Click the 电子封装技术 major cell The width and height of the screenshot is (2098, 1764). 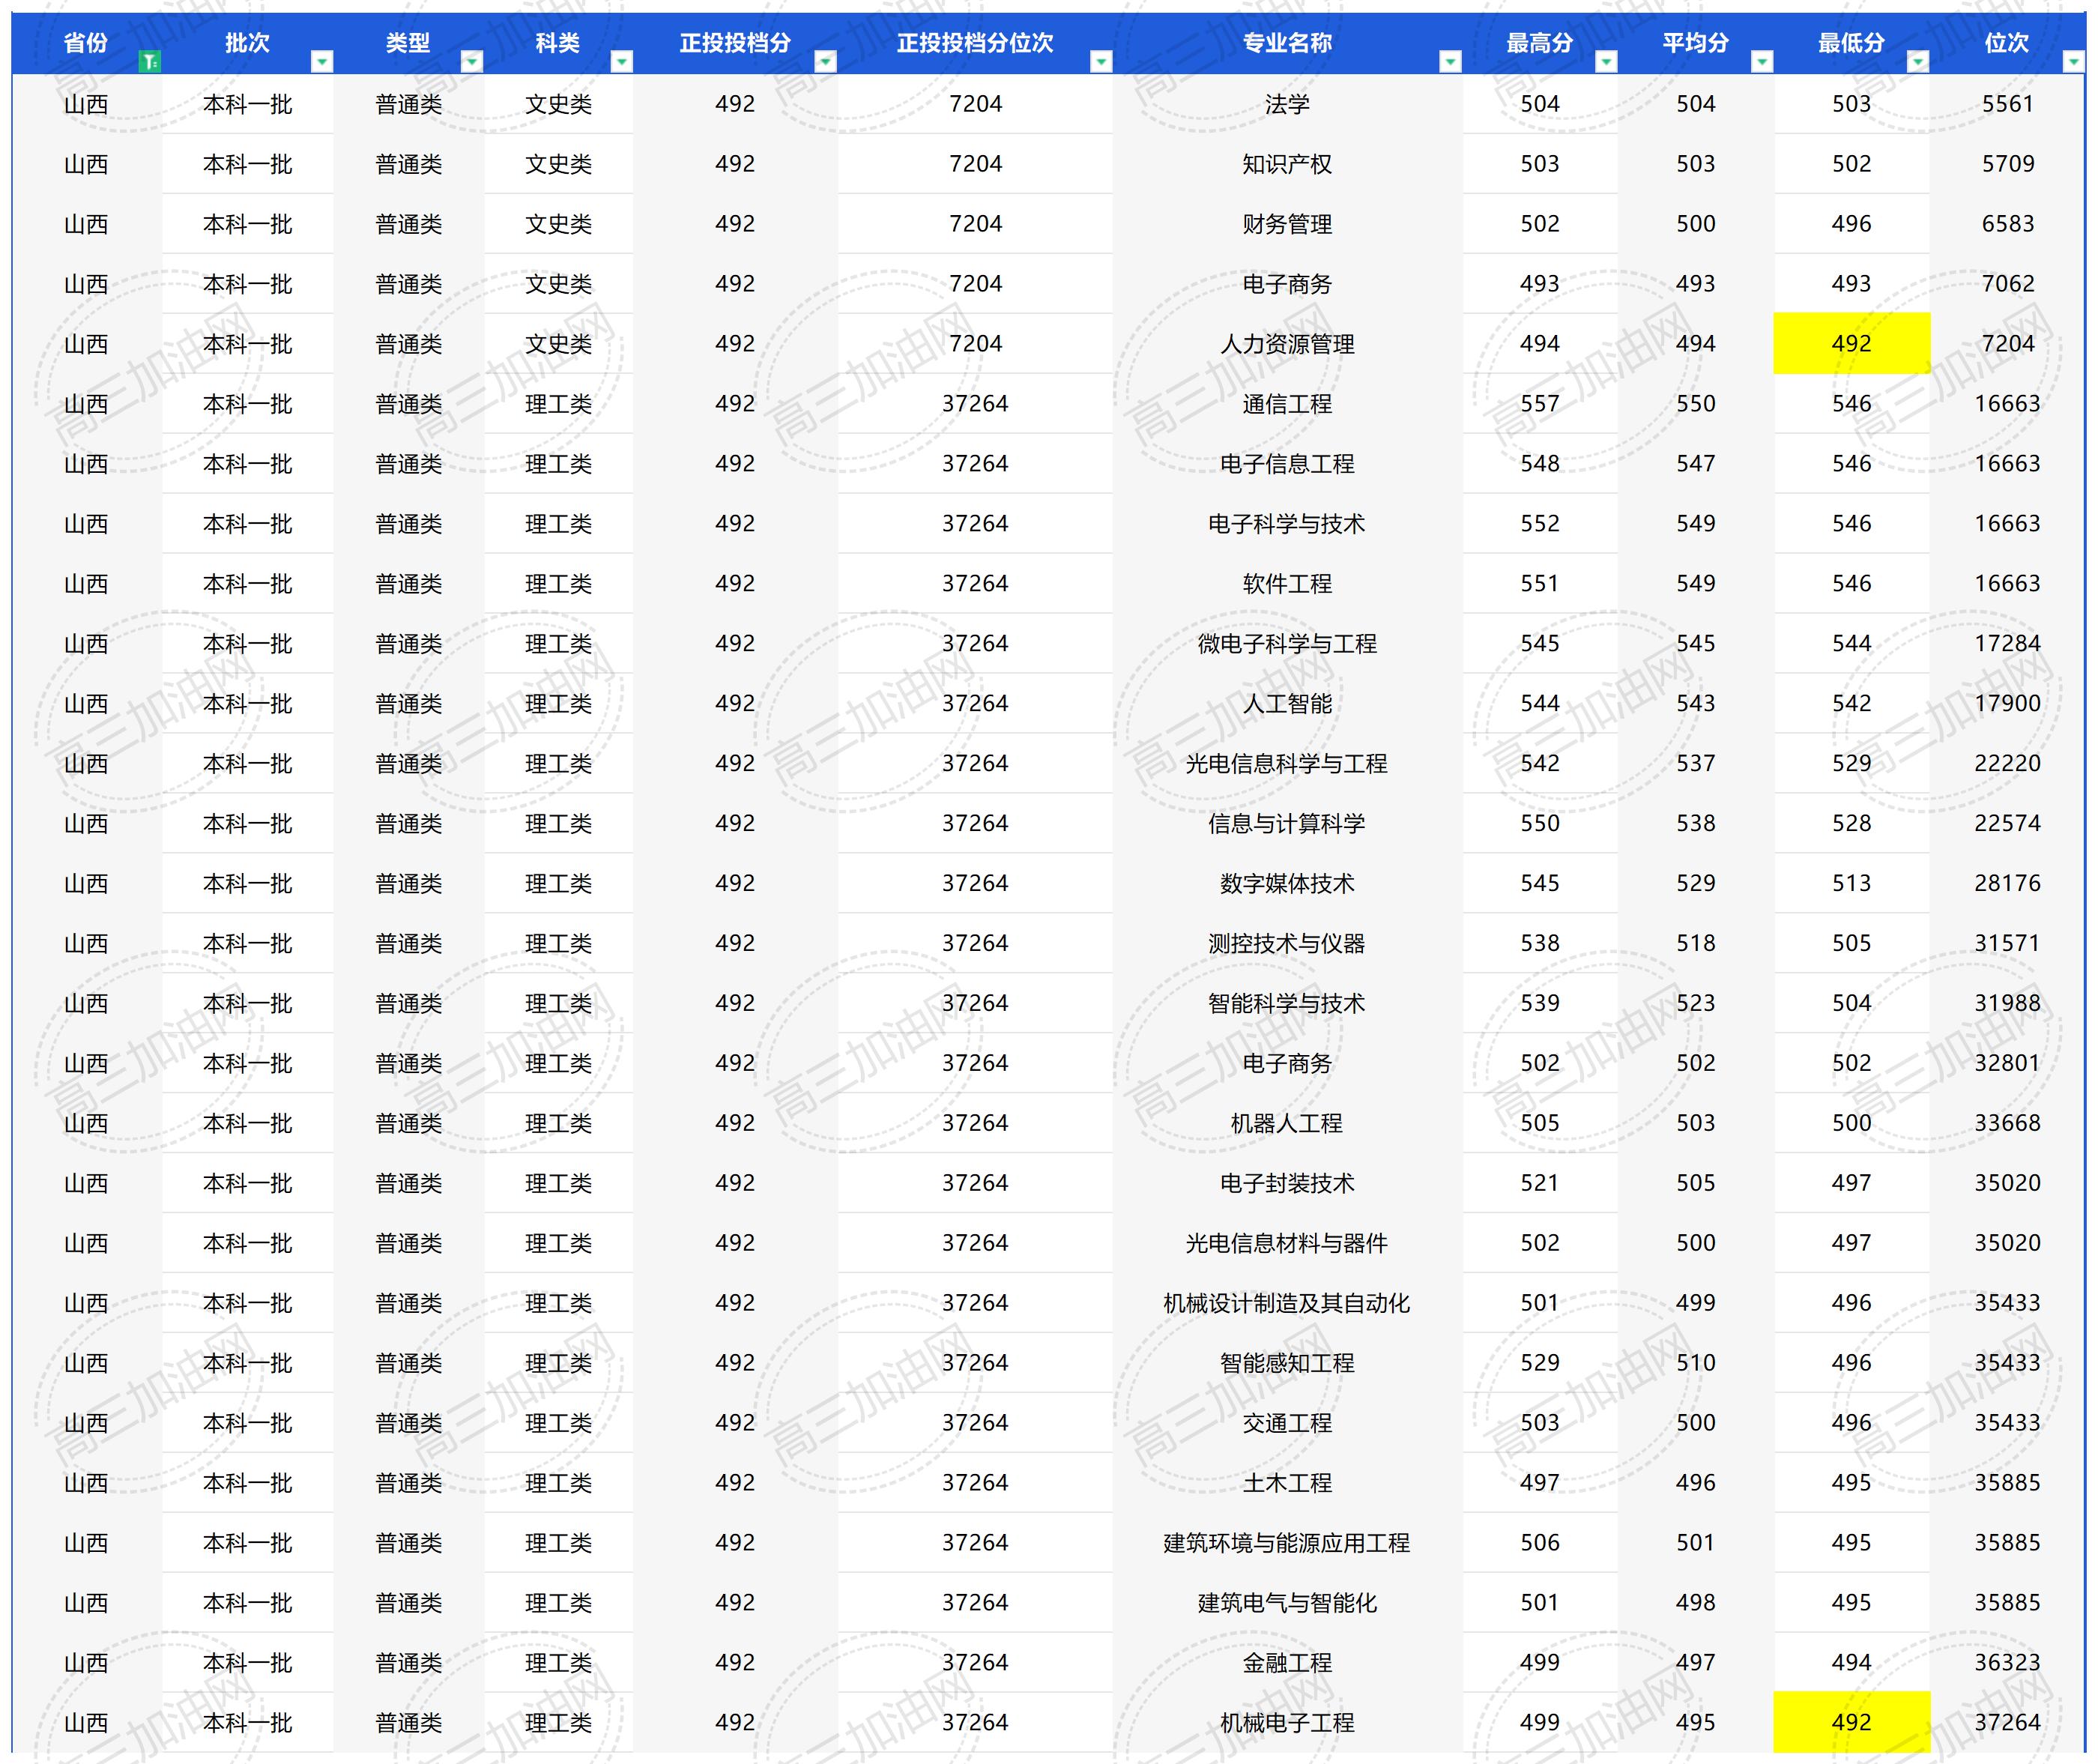click(1287, 1183)
